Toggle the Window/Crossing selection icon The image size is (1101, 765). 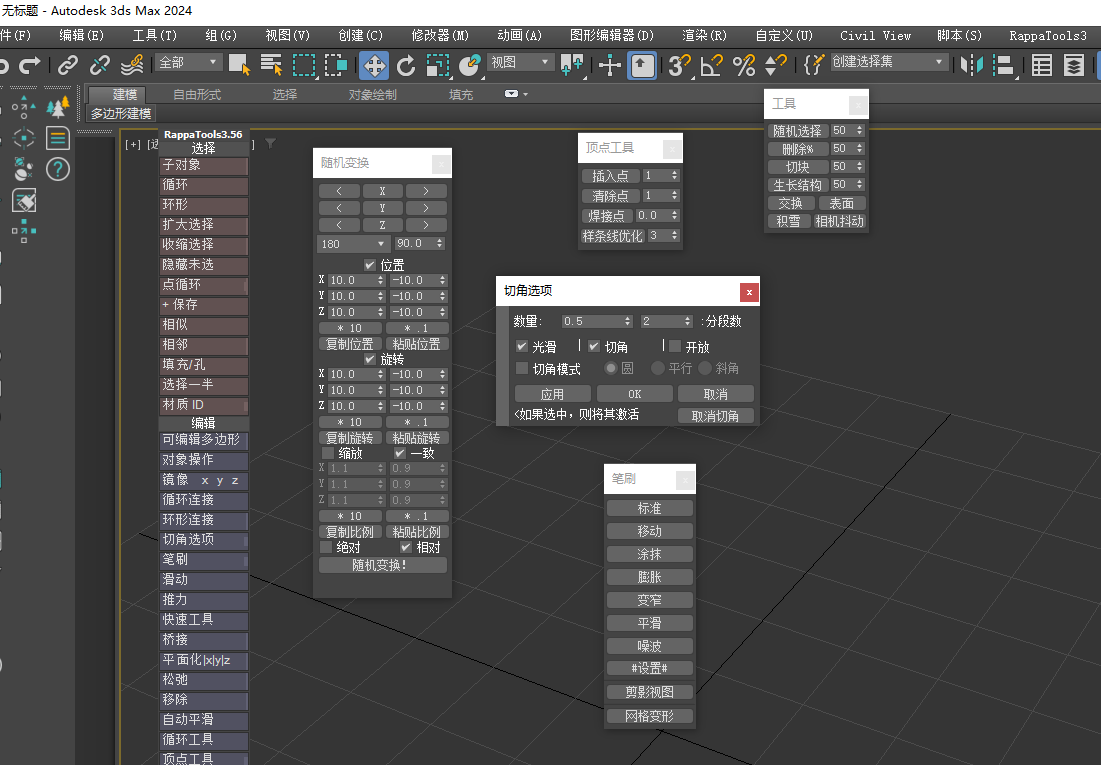pyautogui.click(x=336, y=65)
